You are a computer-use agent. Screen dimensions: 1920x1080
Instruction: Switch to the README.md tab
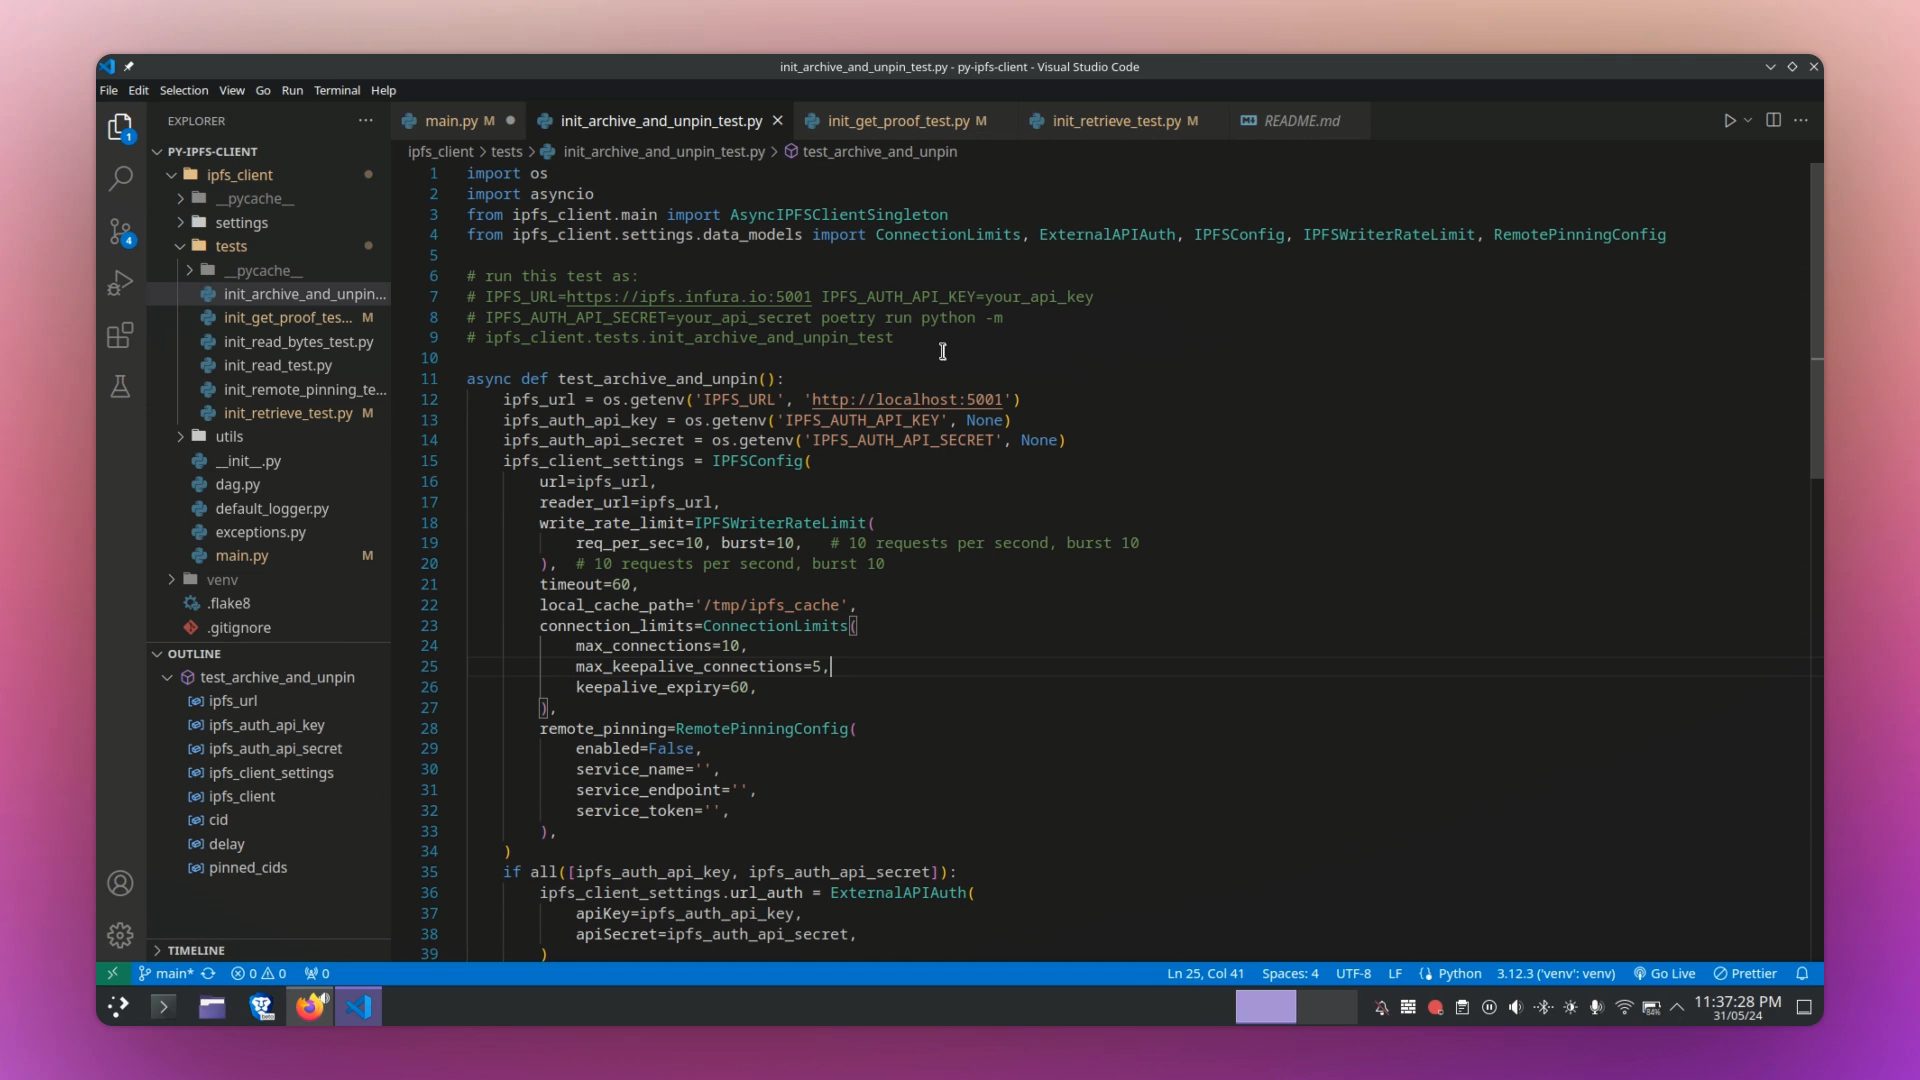click(x=1300, y=120)
